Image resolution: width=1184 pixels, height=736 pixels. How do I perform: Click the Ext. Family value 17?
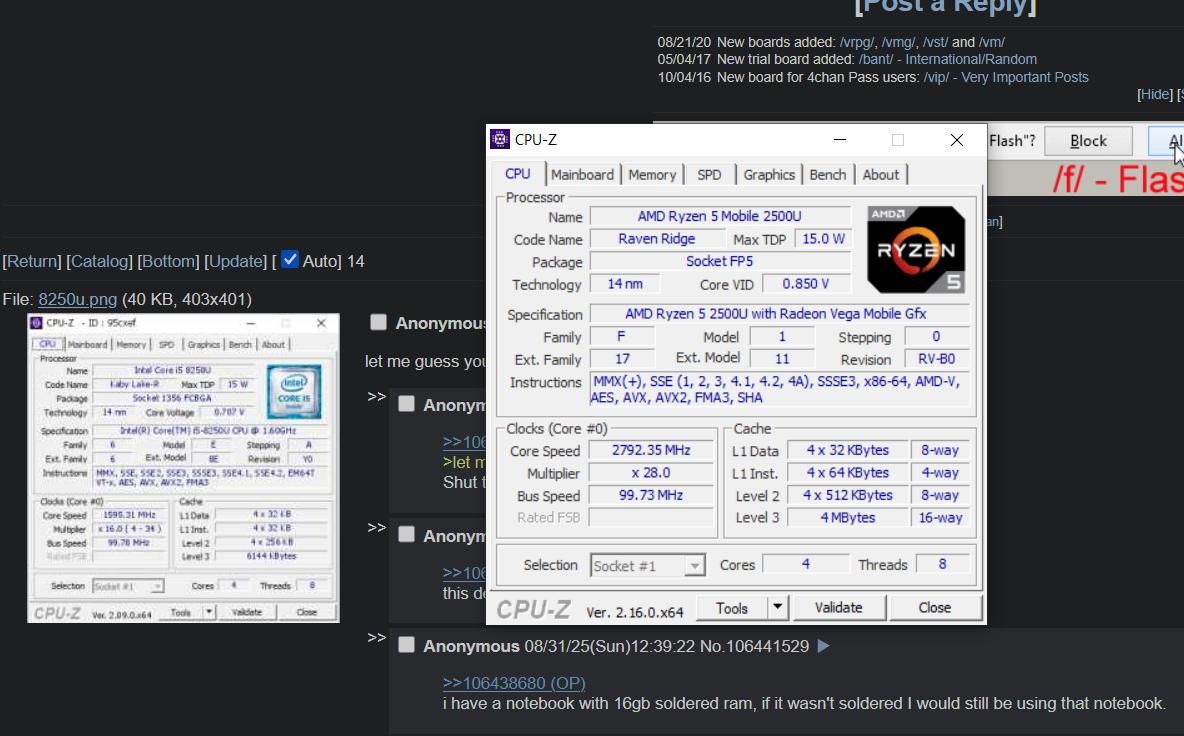[622, 359]
